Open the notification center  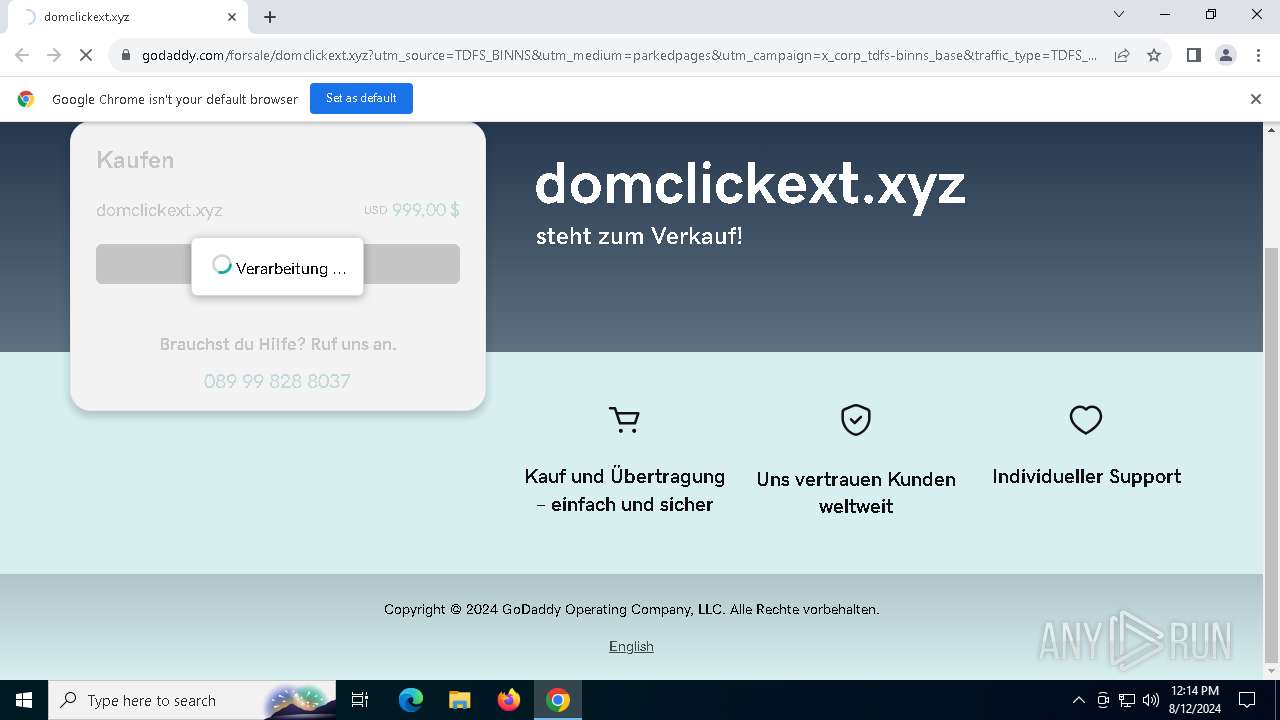tap(1247, 700)
